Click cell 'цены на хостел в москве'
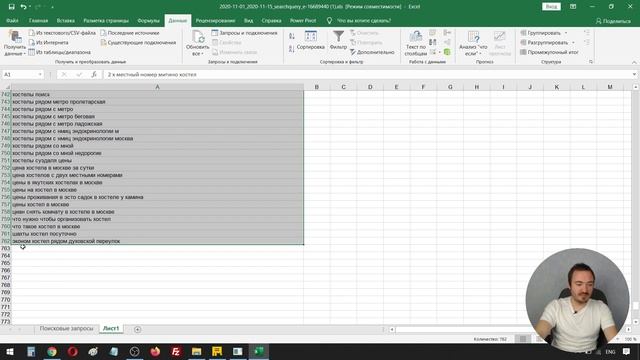The width and height of the screenshot is (640, 360). click(157, 190)
